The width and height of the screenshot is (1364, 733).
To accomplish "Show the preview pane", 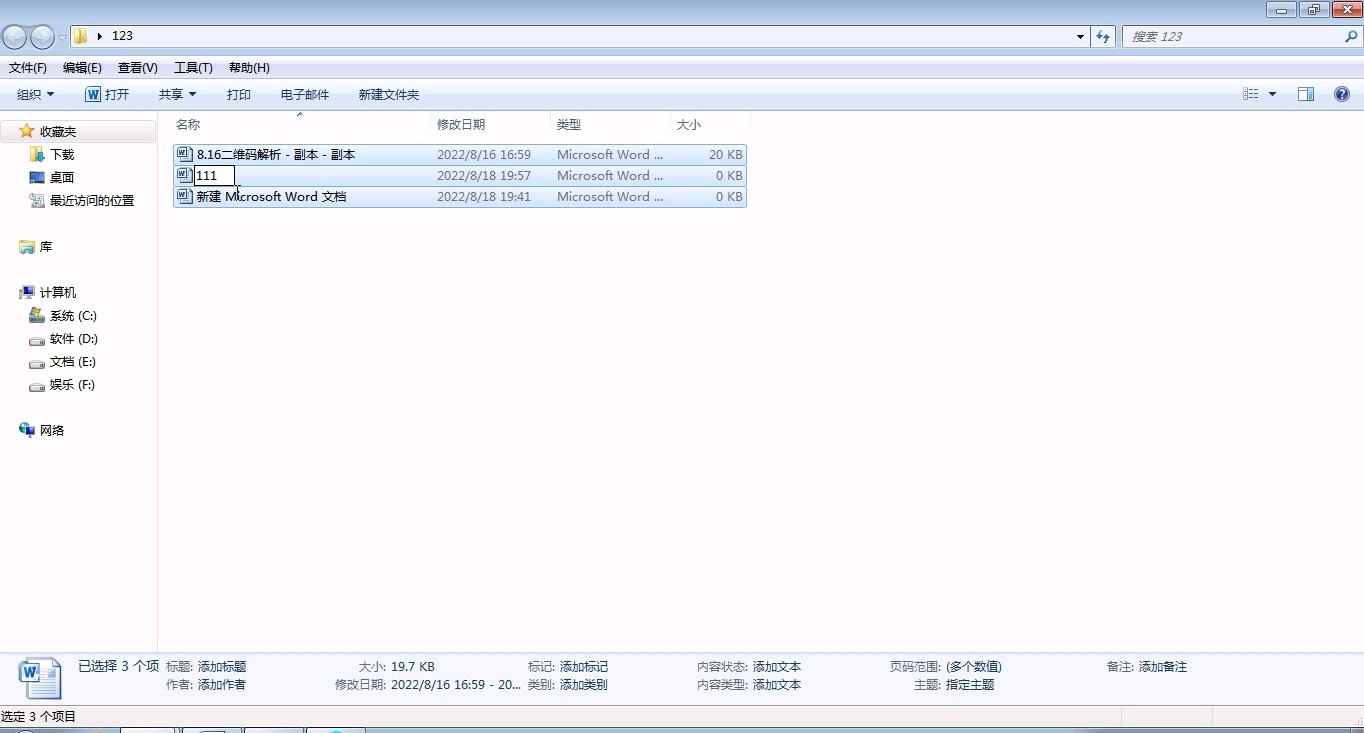I will tap(1306, 94).
